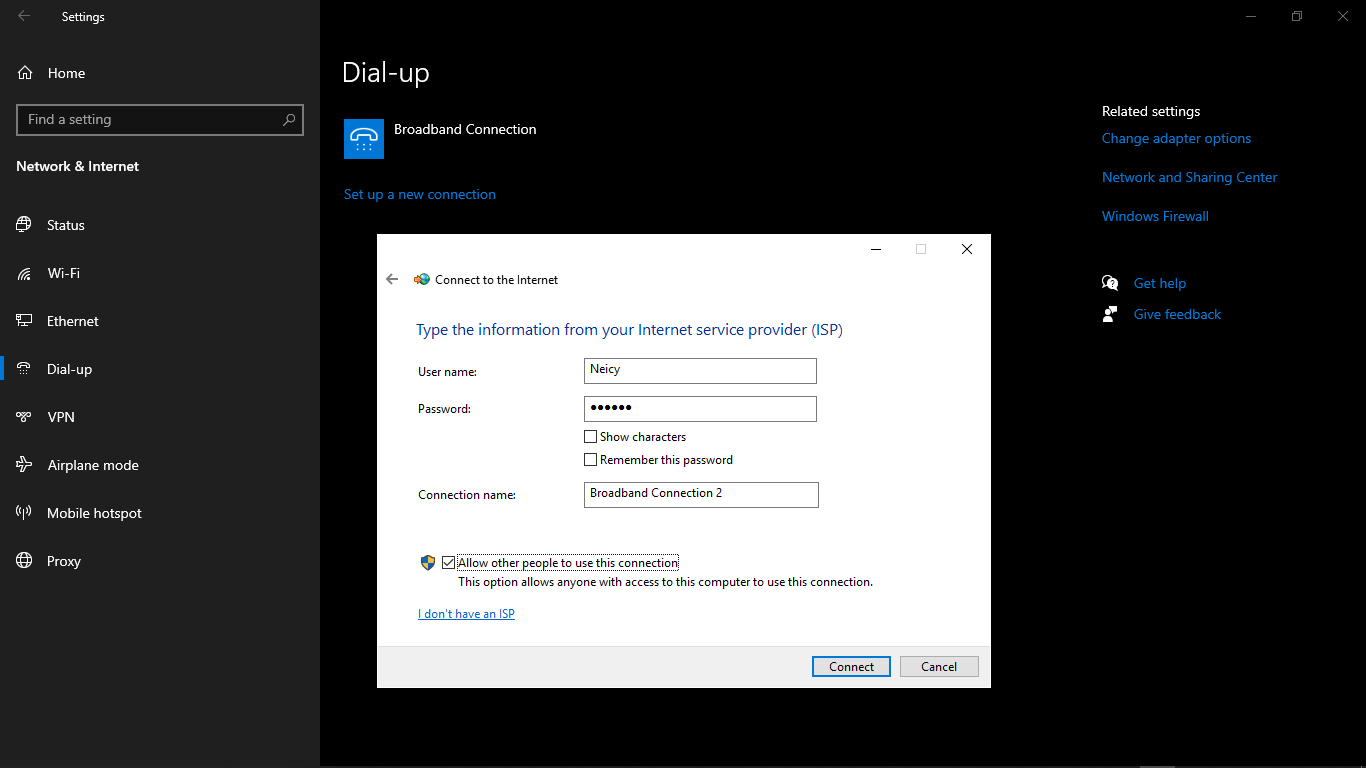
Task: Click the blue Broadband Connection phone tile
Action: [x=364, y=139]
